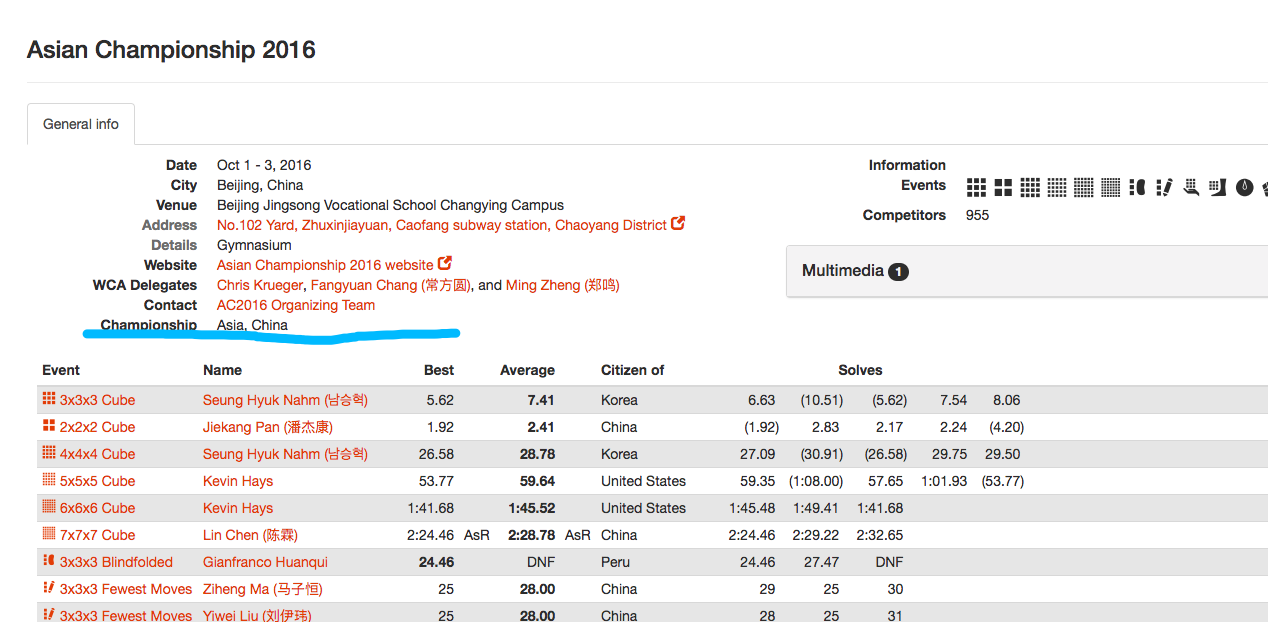The width and height of the screenshot is (1268, 622).
Task: Click the With Feet foot icon in Events list
Action: pos(1217,187)
